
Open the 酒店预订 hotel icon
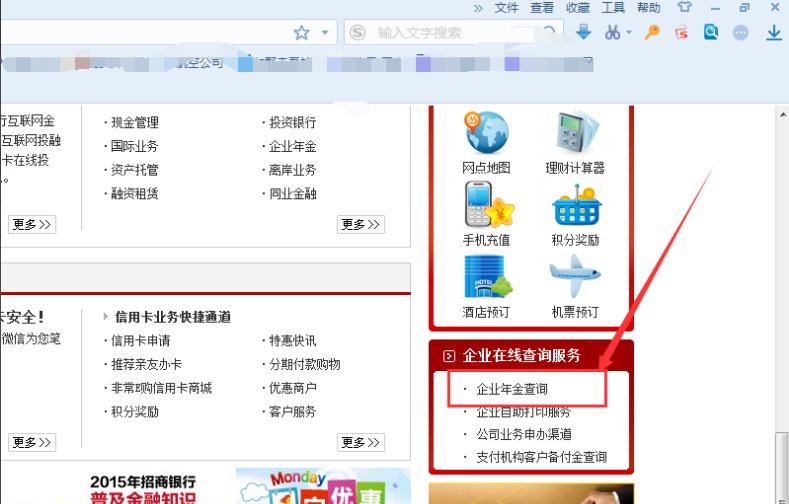click(x=488, y=277)
